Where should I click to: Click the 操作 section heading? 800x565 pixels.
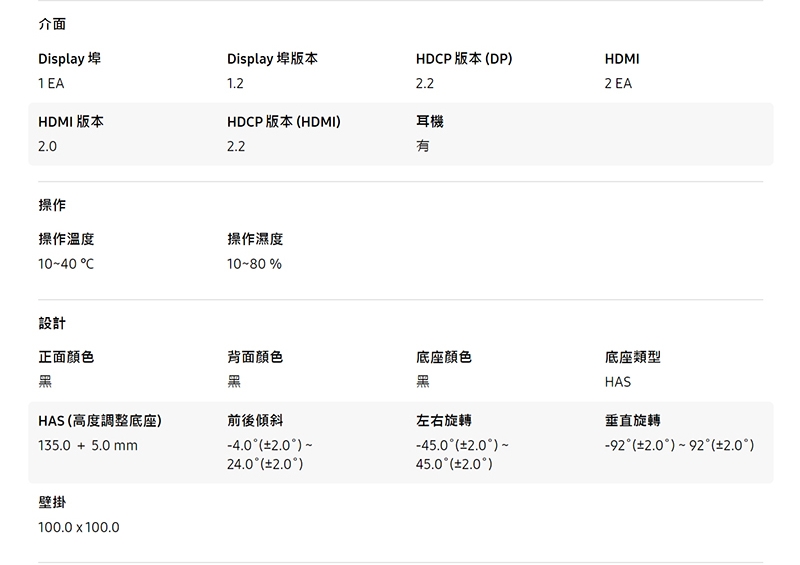coord(52,205)
